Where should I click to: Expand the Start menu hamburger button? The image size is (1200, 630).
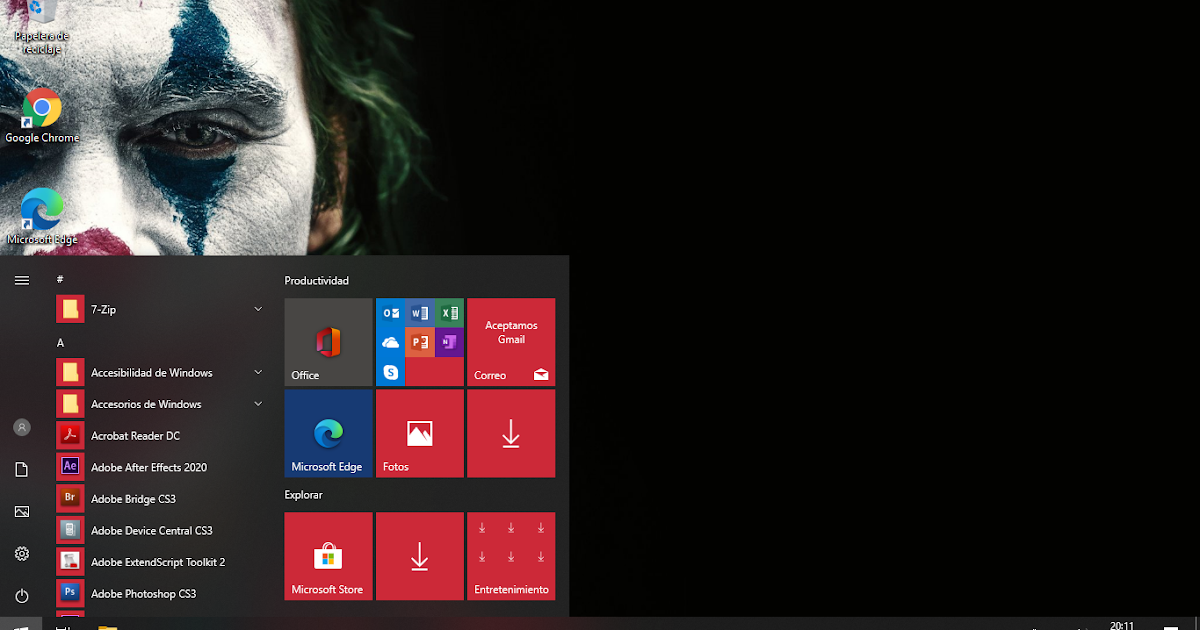22,280
